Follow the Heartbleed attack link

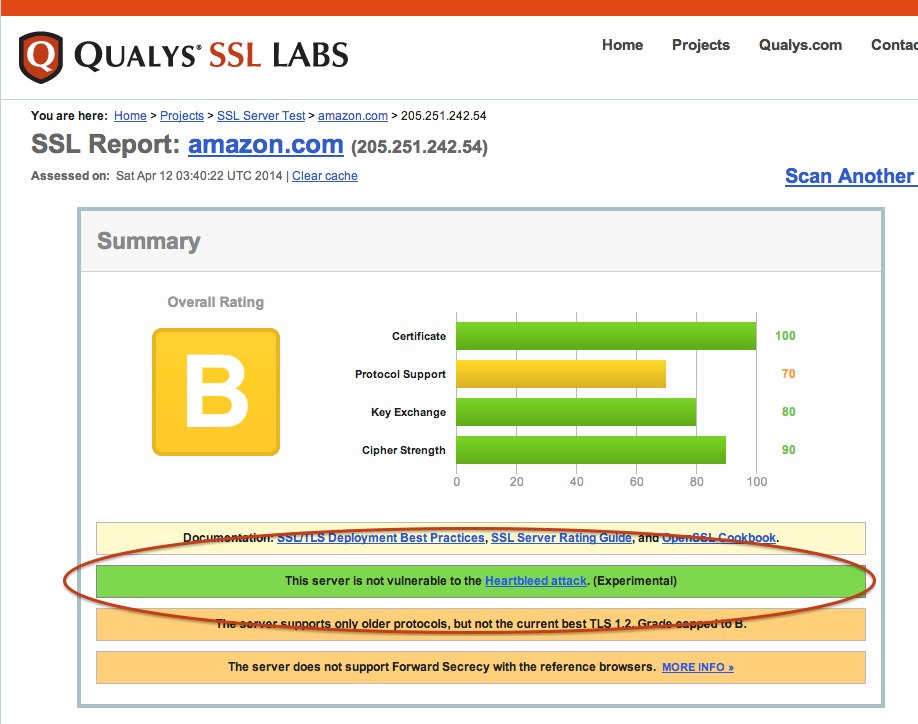click(536, 581)
